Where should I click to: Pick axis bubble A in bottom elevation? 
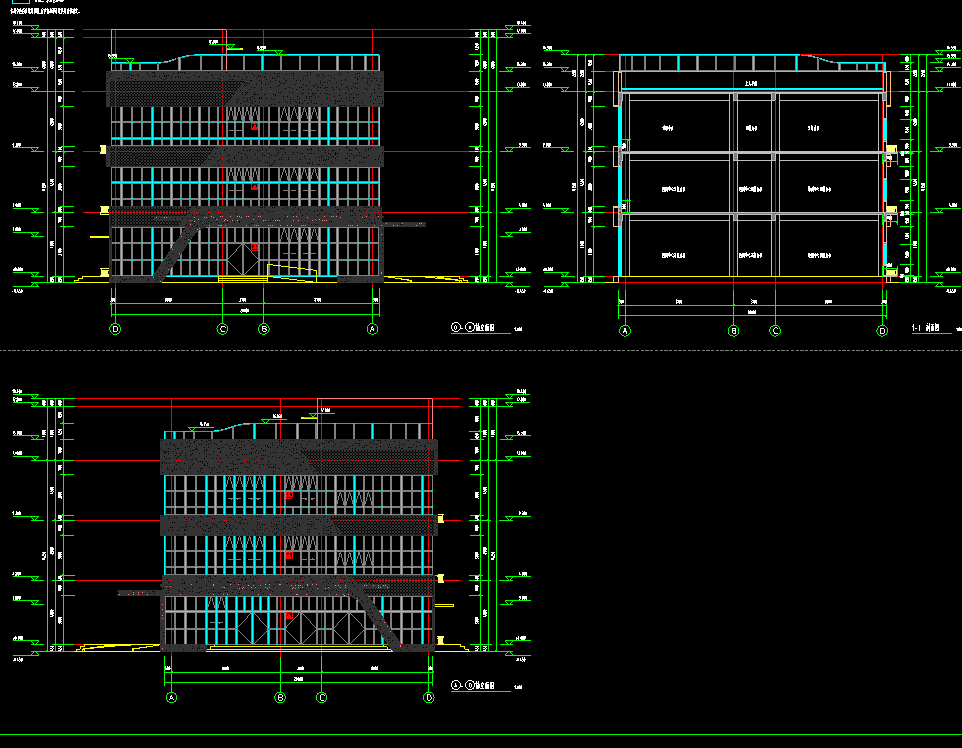[171, 698]
